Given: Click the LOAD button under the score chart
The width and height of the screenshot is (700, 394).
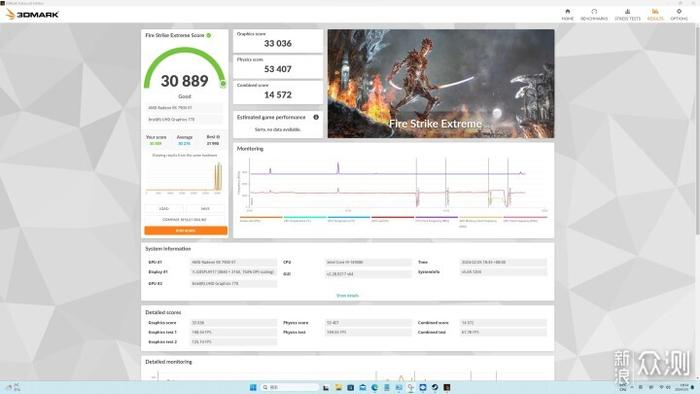Looking at the screenshot, I should click(x=164, y=208).
